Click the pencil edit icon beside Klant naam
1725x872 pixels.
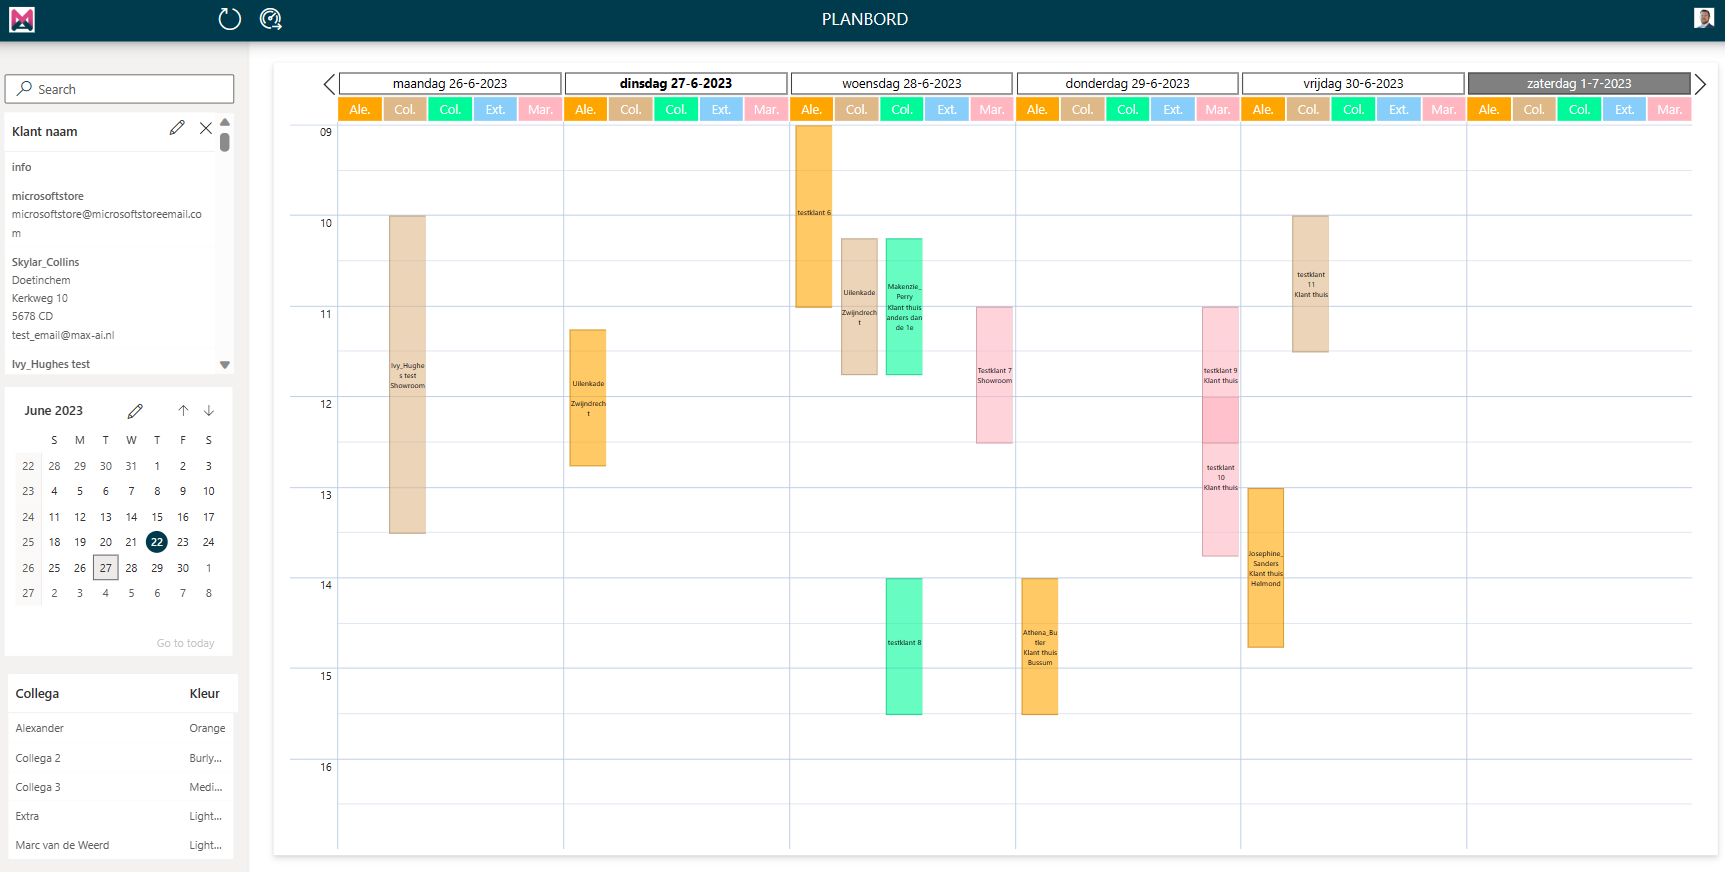[177, 128]
